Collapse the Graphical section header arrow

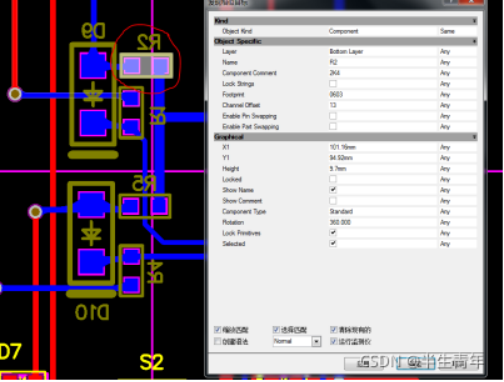pos(474,137)
